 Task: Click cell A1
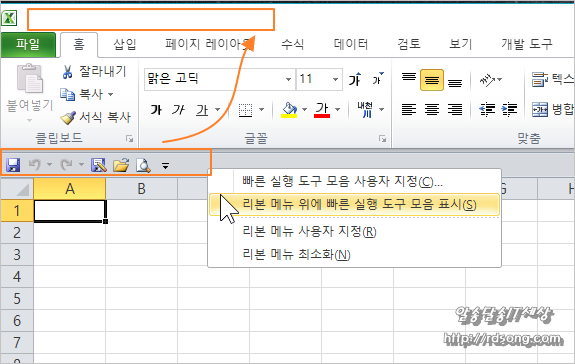pos(70,211)
